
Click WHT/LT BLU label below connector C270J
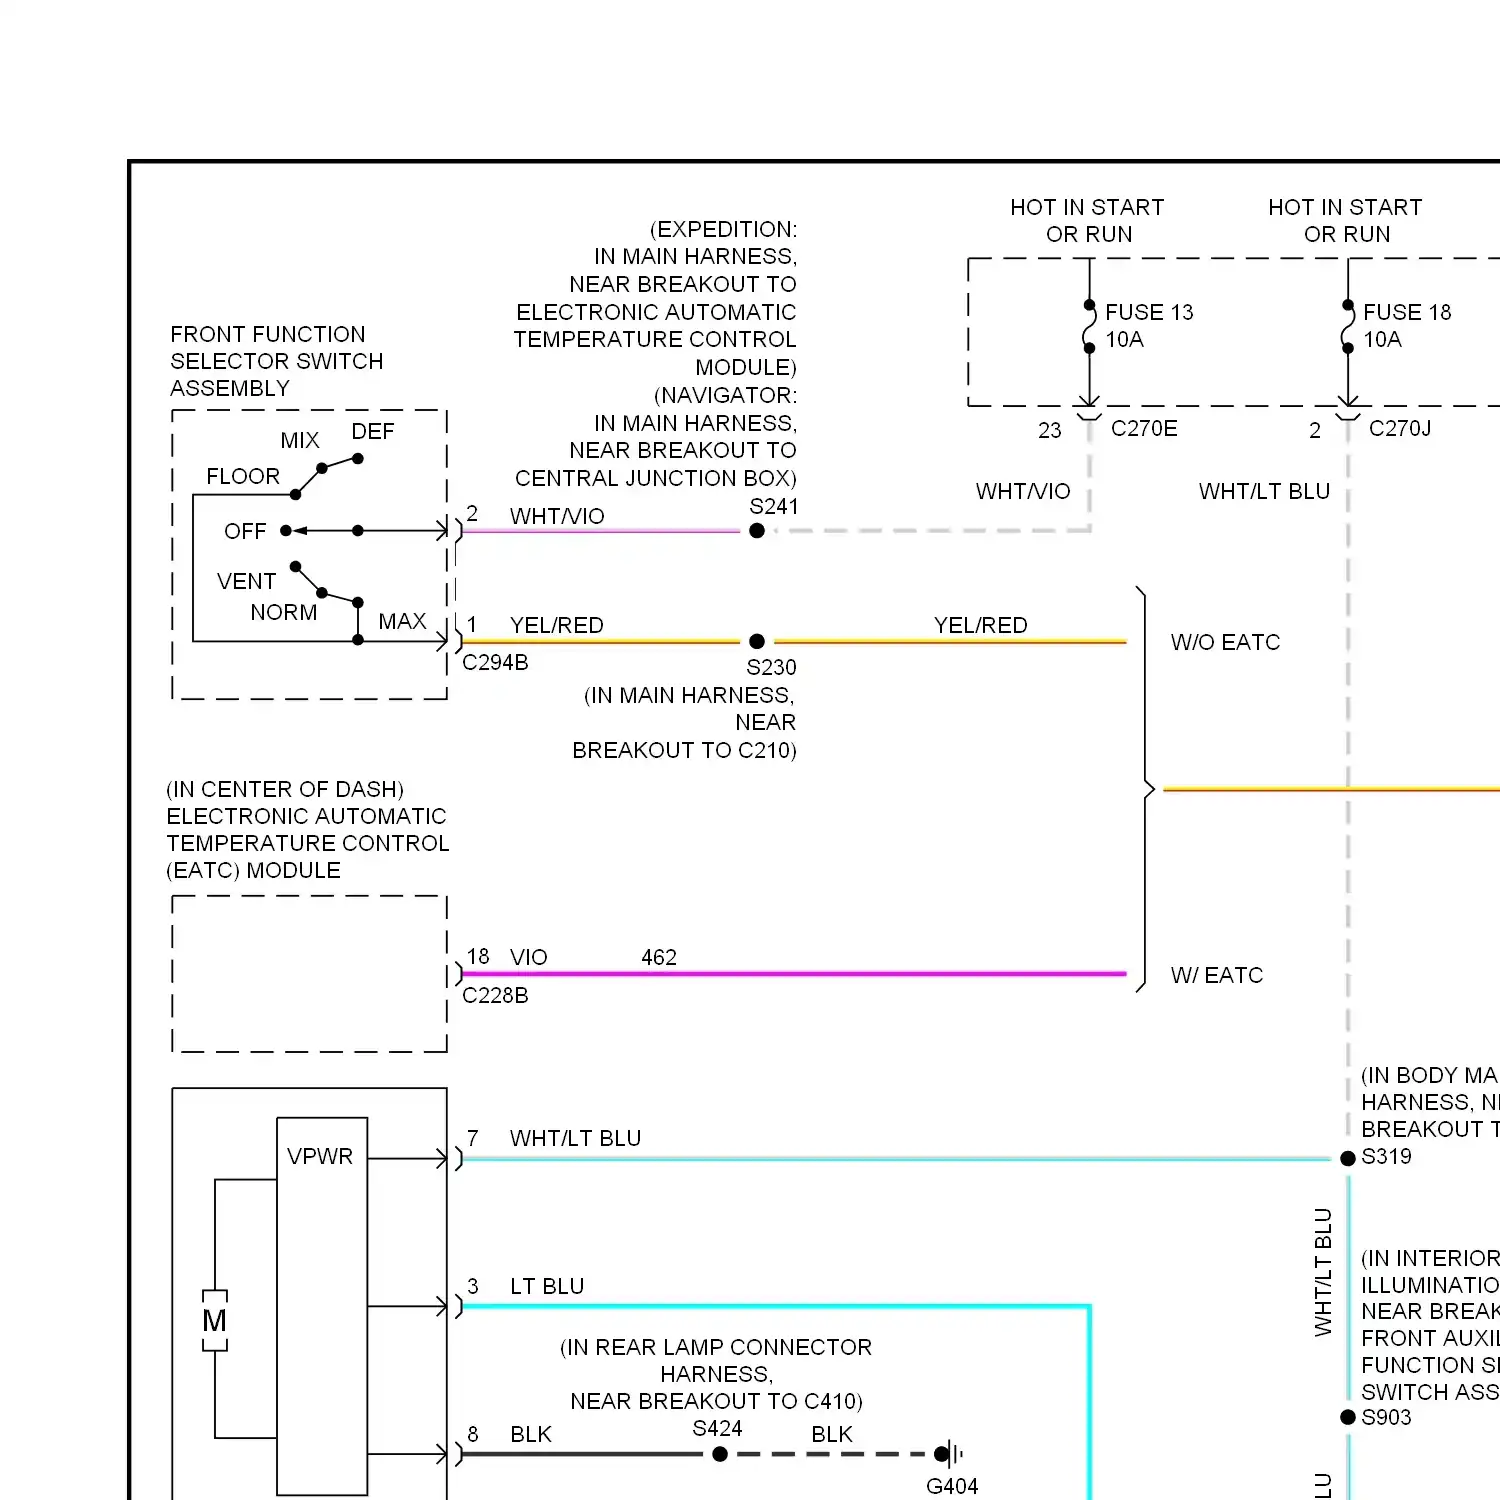1264,491
